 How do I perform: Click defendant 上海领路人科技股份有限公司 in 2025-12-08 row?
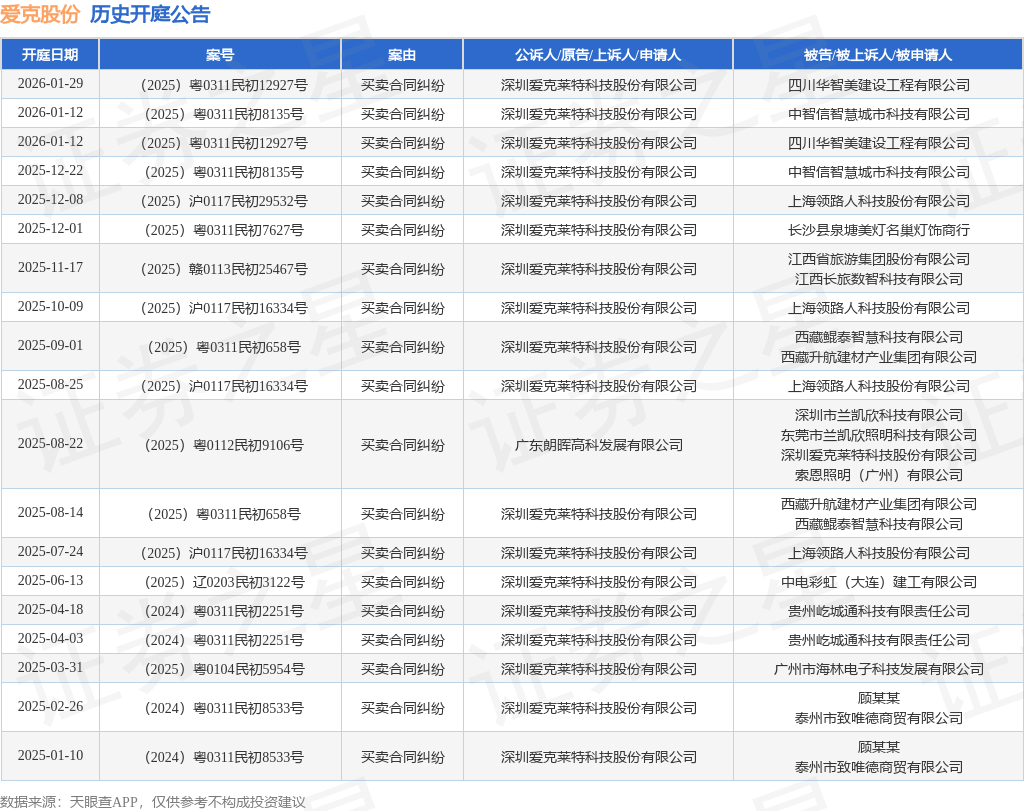click(878, 201)
